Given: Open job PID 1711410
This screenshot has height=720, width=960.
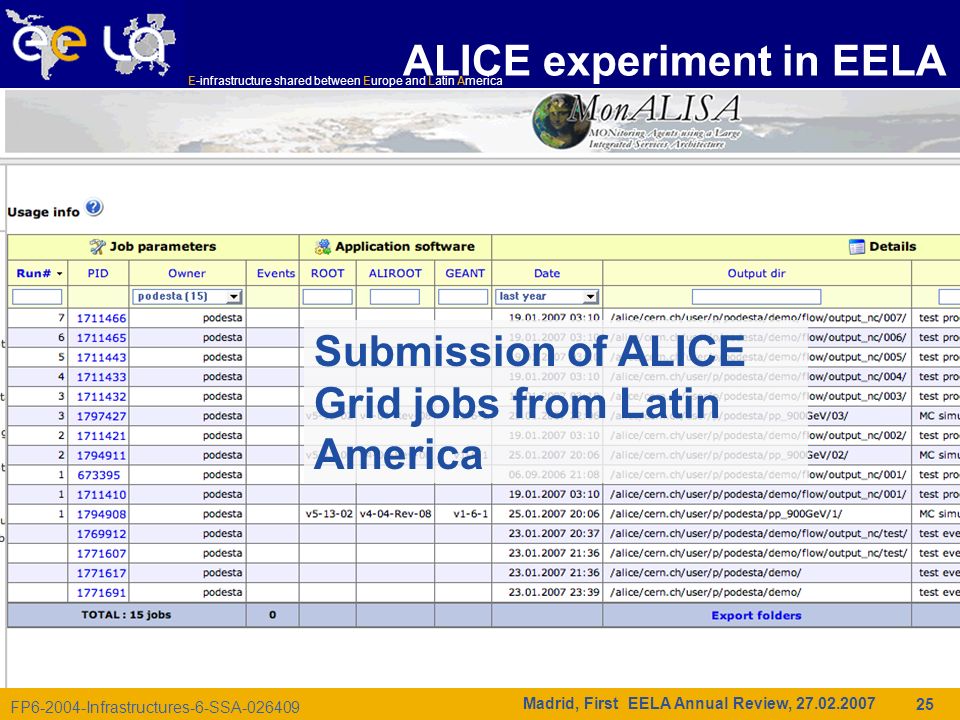Looking at the screenshot, I should click(x=101, y=494).
